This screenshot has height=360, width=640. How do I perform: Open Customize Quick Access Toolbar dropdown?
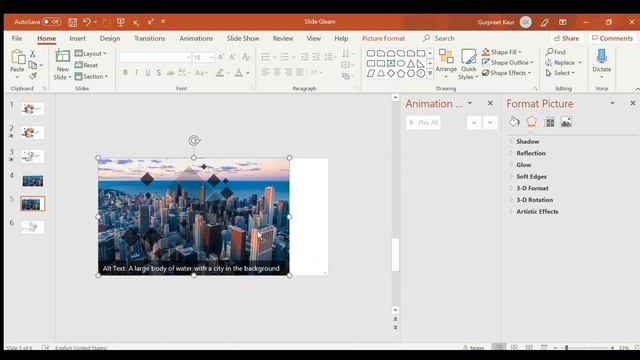[x=163, y=22]
